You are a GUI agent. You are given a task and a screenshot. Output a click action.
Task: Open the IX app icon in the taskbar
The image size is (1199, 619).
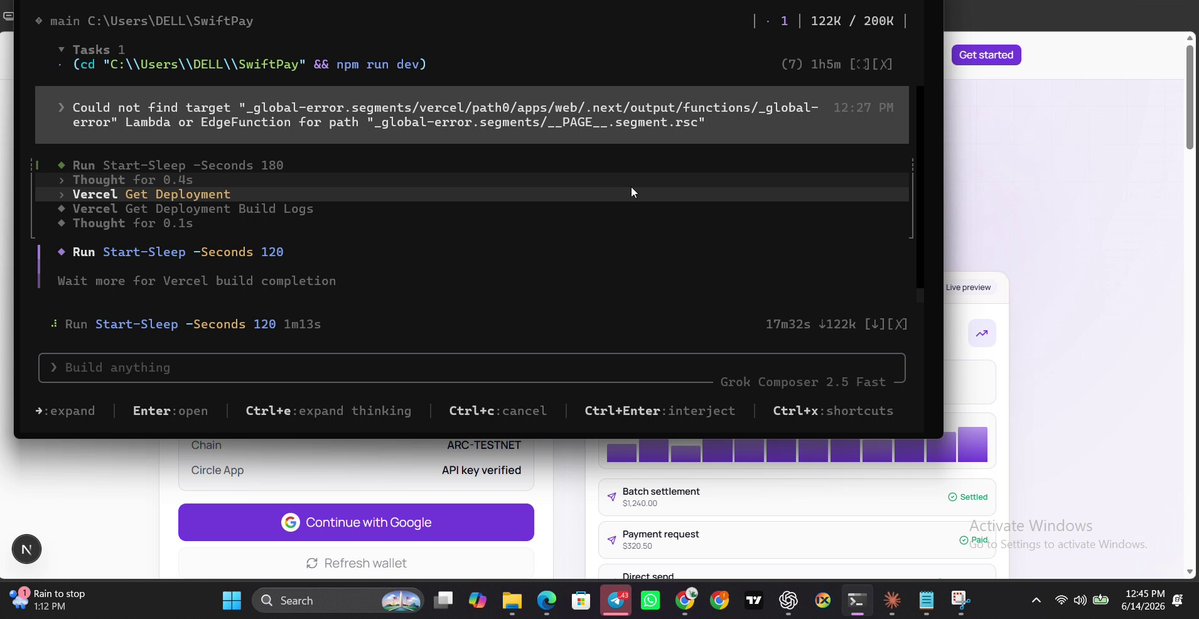pos(823,601)
